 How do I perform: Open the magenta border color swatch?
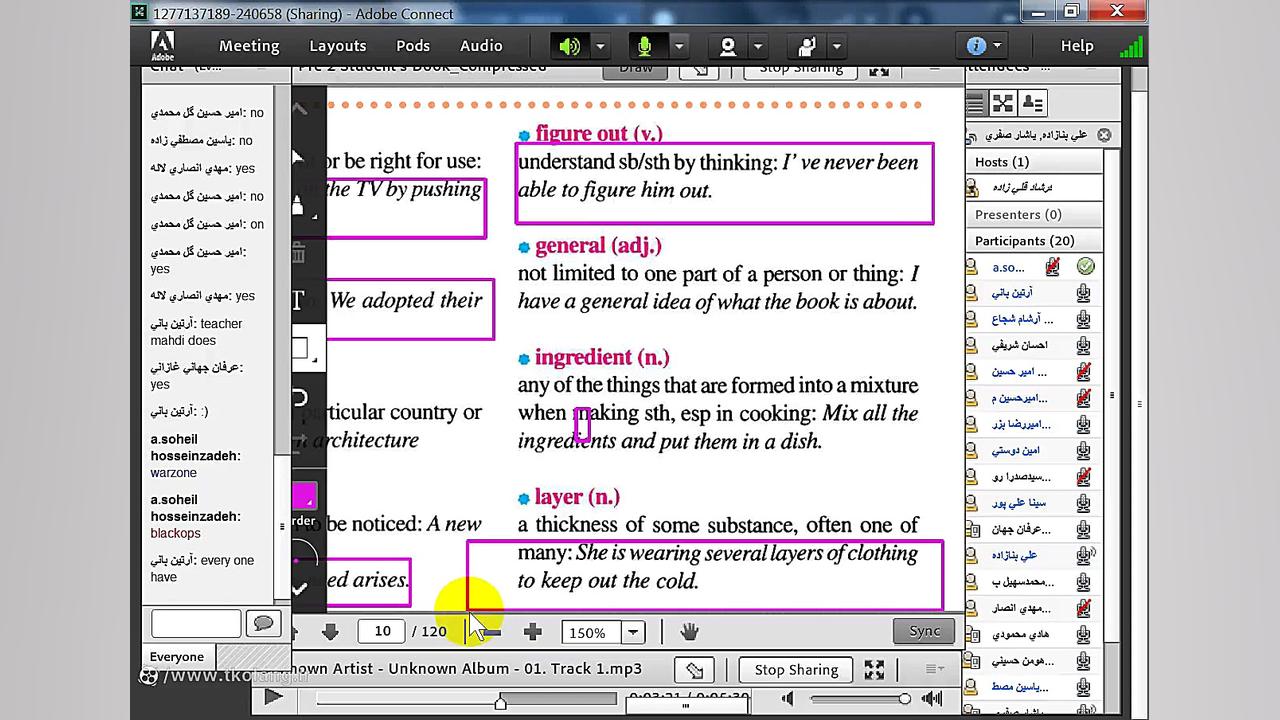click(303, 495)
